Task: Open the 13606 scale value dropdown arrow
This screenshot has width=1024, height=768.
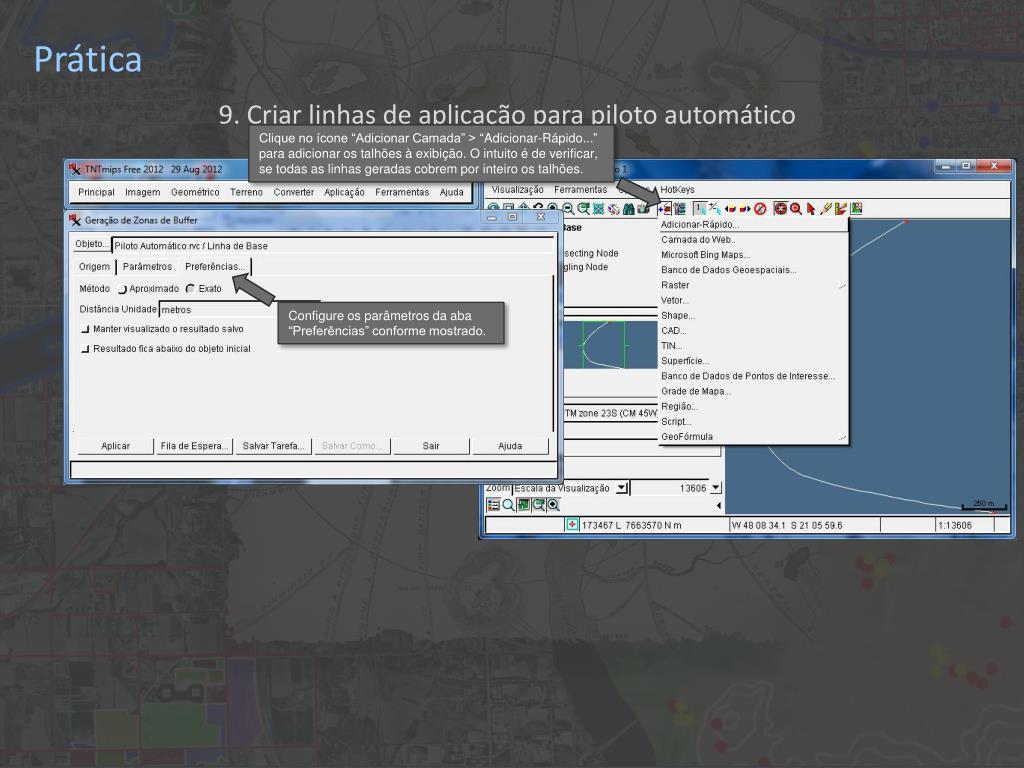Action: click(x=716, y=488)
